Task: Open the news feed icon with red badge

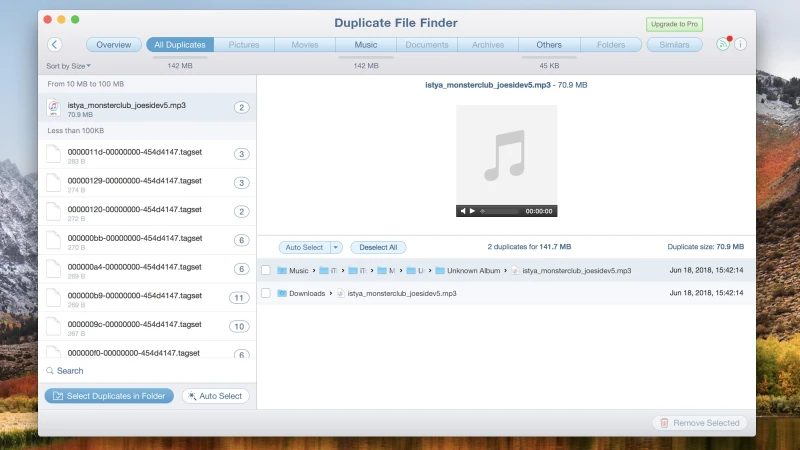Action: 722,44
